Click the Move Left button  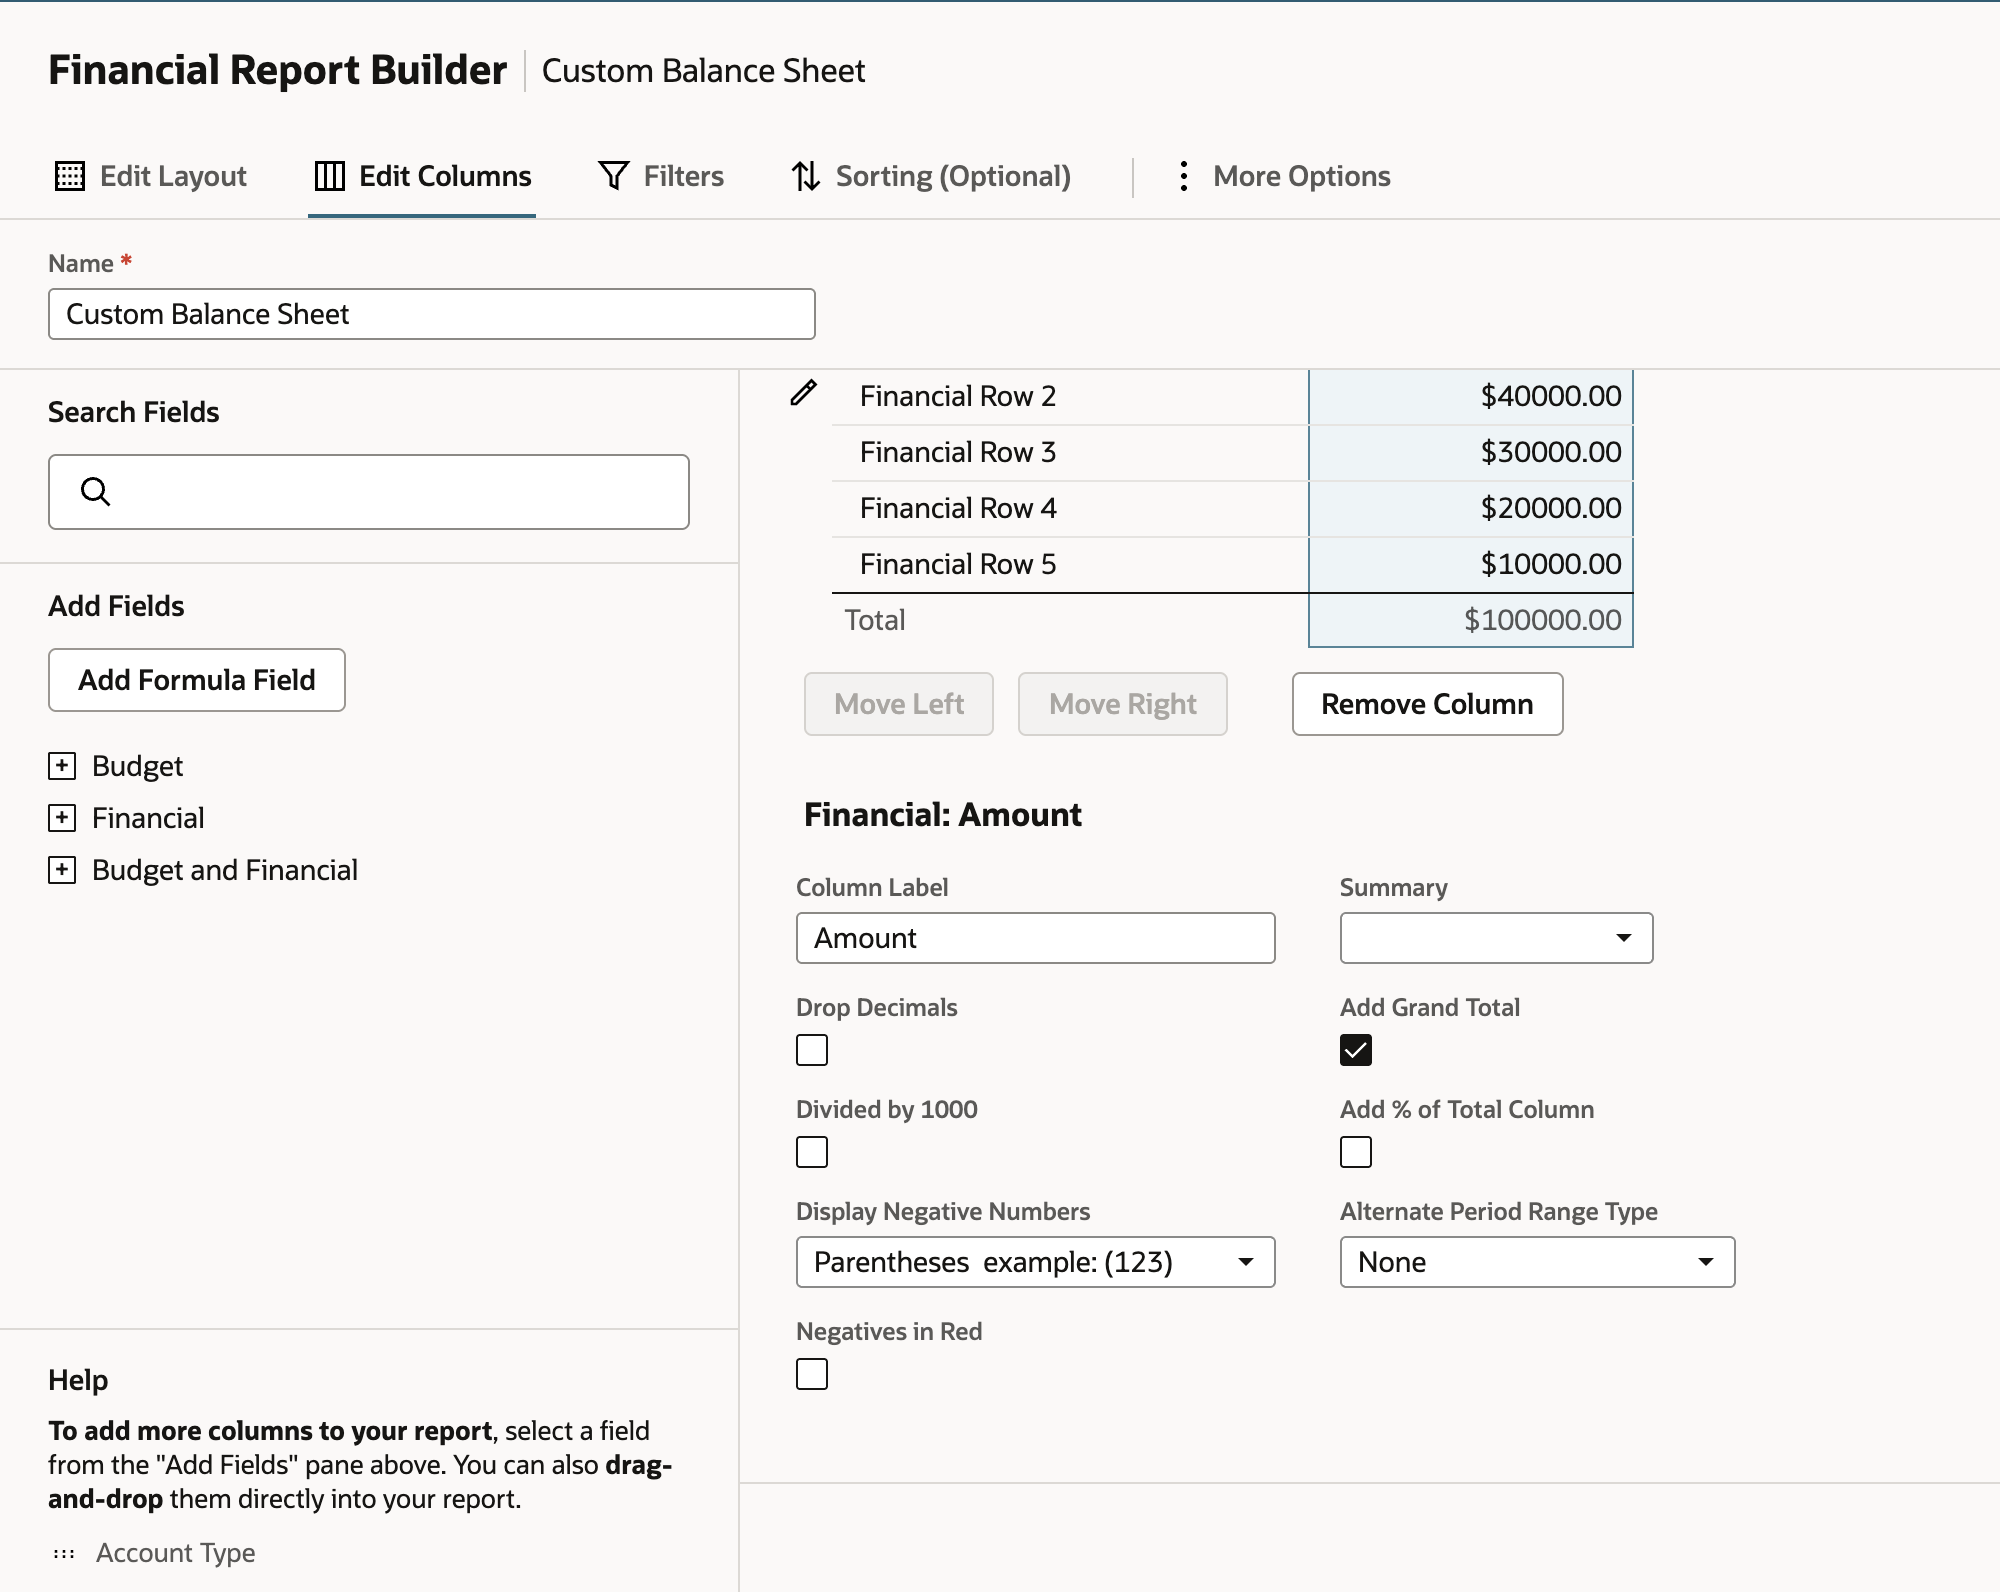point(899,704)
